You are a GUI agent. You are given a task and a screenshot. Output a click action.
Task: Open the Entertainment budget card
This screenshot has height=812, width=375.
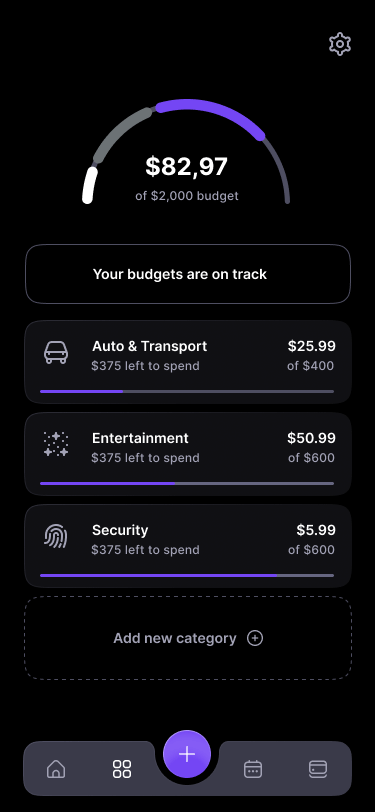[x=188, y=454]
